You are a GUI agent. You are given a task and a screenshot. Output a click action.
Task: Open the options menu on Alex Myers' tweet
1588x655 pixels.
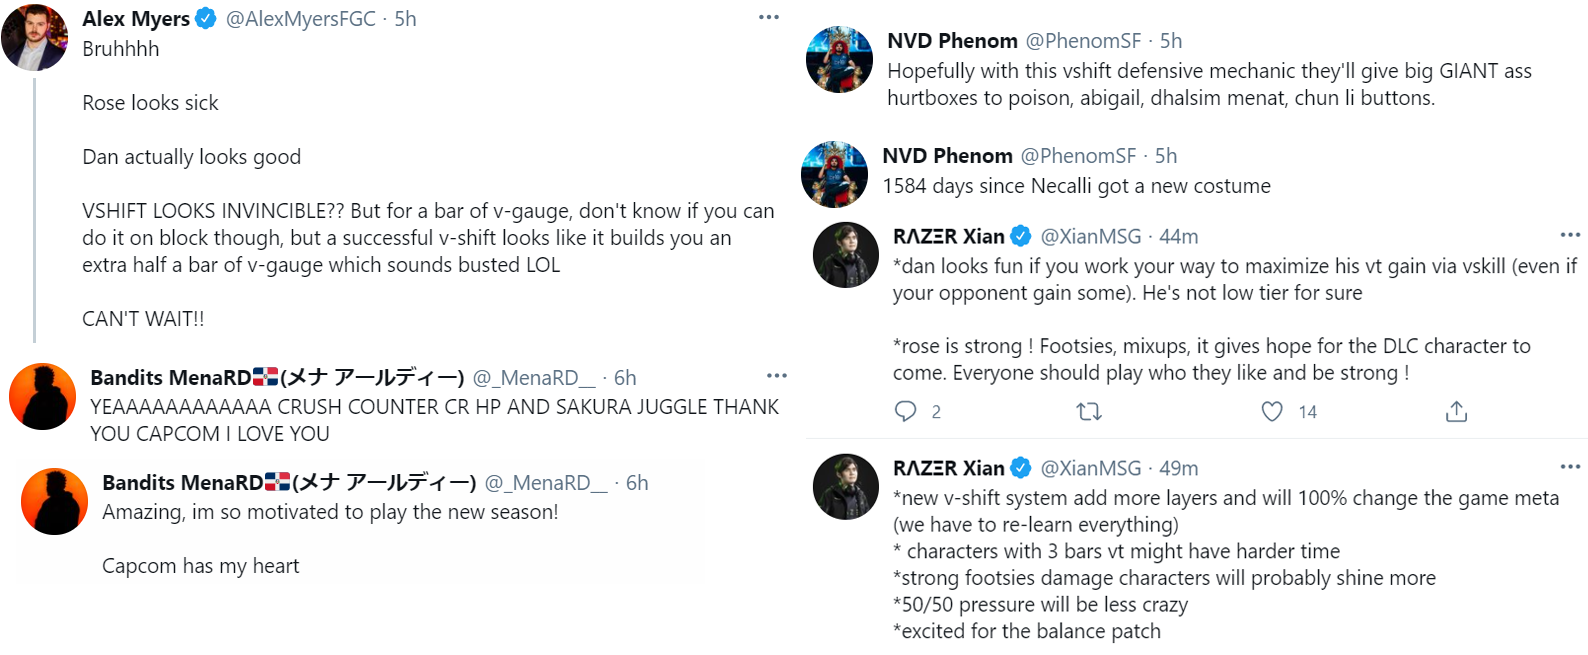tap(768, 15)
